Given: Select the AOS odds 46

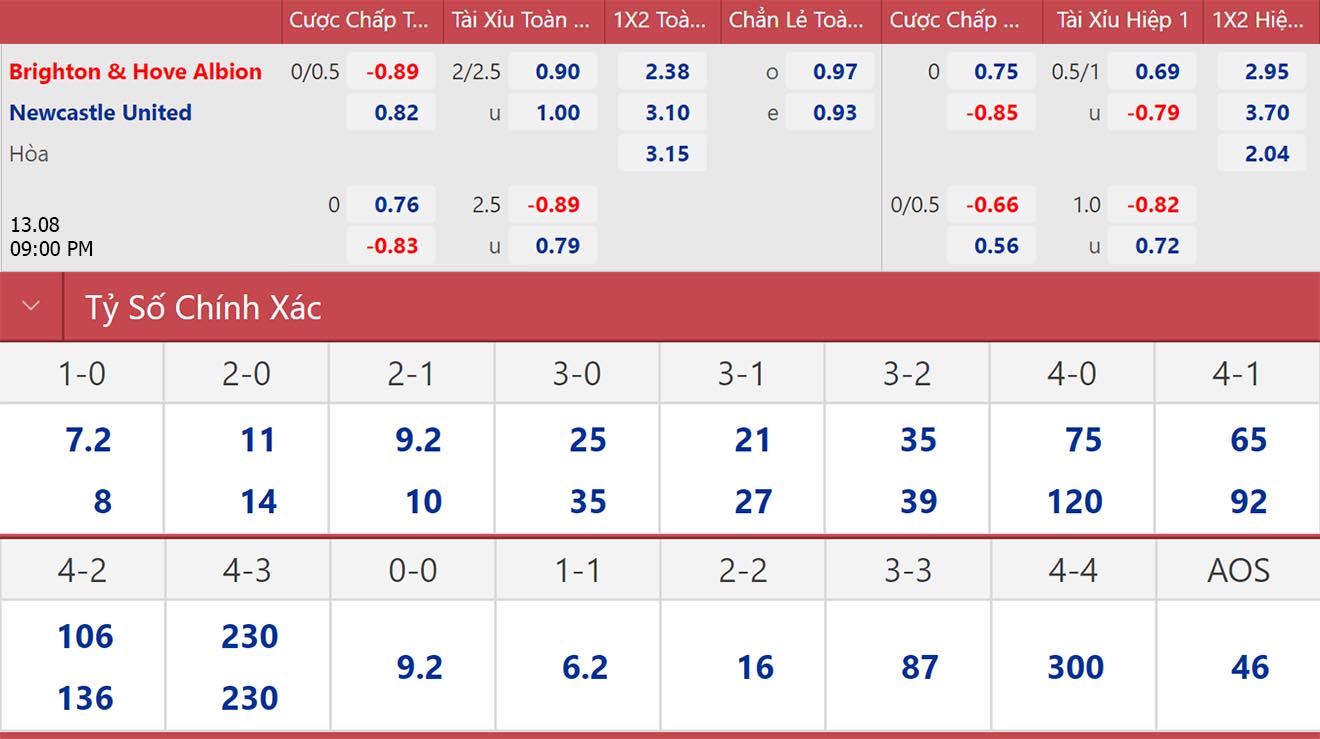Looking at the screenshot, I should (x=1250, y=667).
